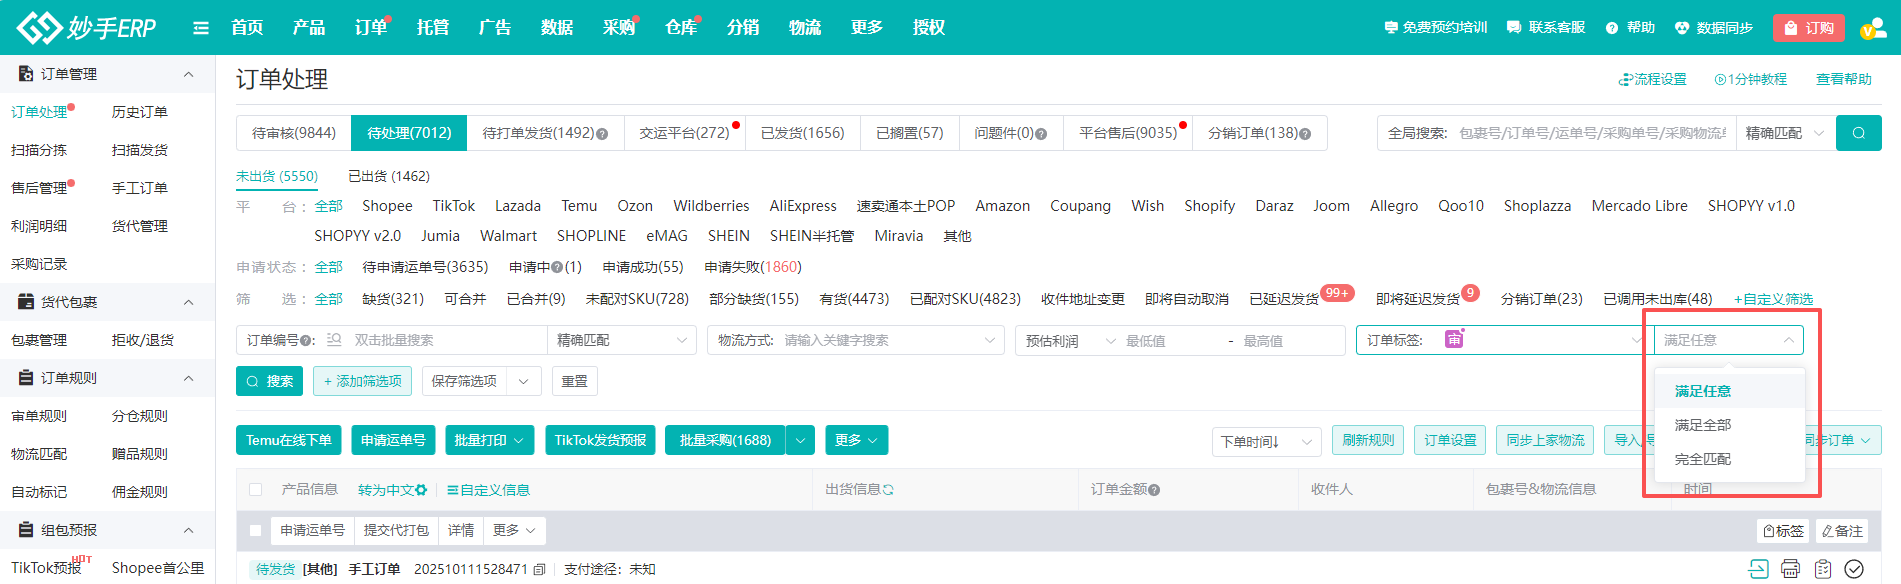Click refresh icon beside 出货信息 column header
The width and height of the screenshot is (1901, 584).
point(888,490)
